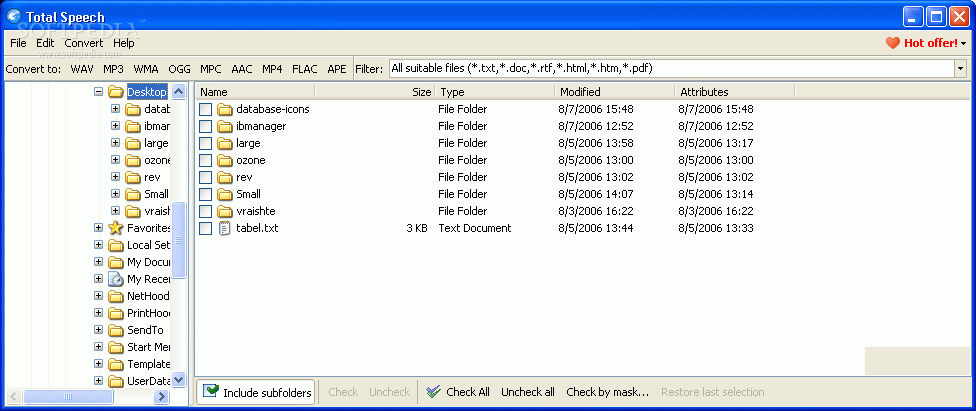Tick the checkbox for large folder
Viewport: 976px width, 411px height.
coord(205,143)
